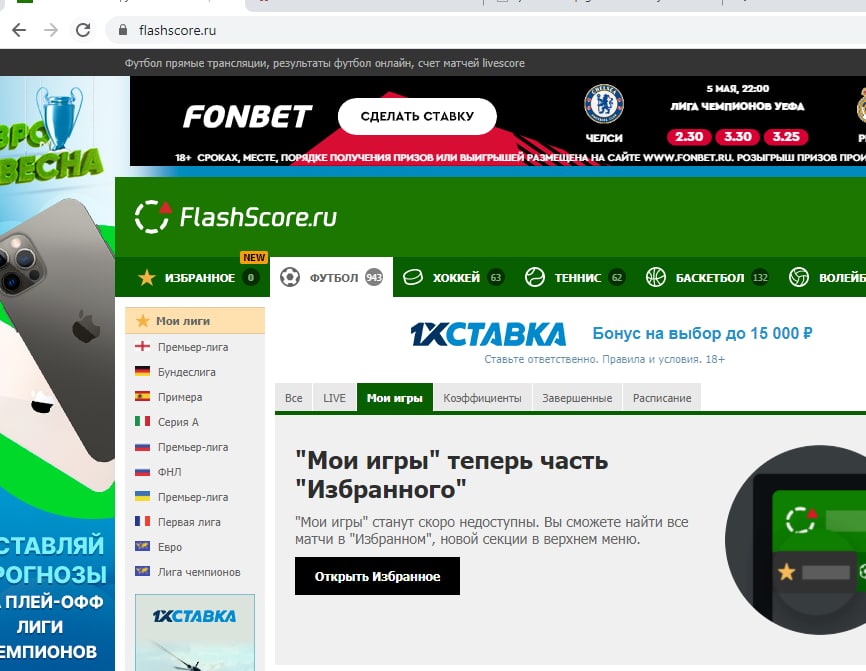Click the Ukrainian flag by Премьер-лига
The image size is (866, 671).
pyautogui.click(x=142, y=496)
